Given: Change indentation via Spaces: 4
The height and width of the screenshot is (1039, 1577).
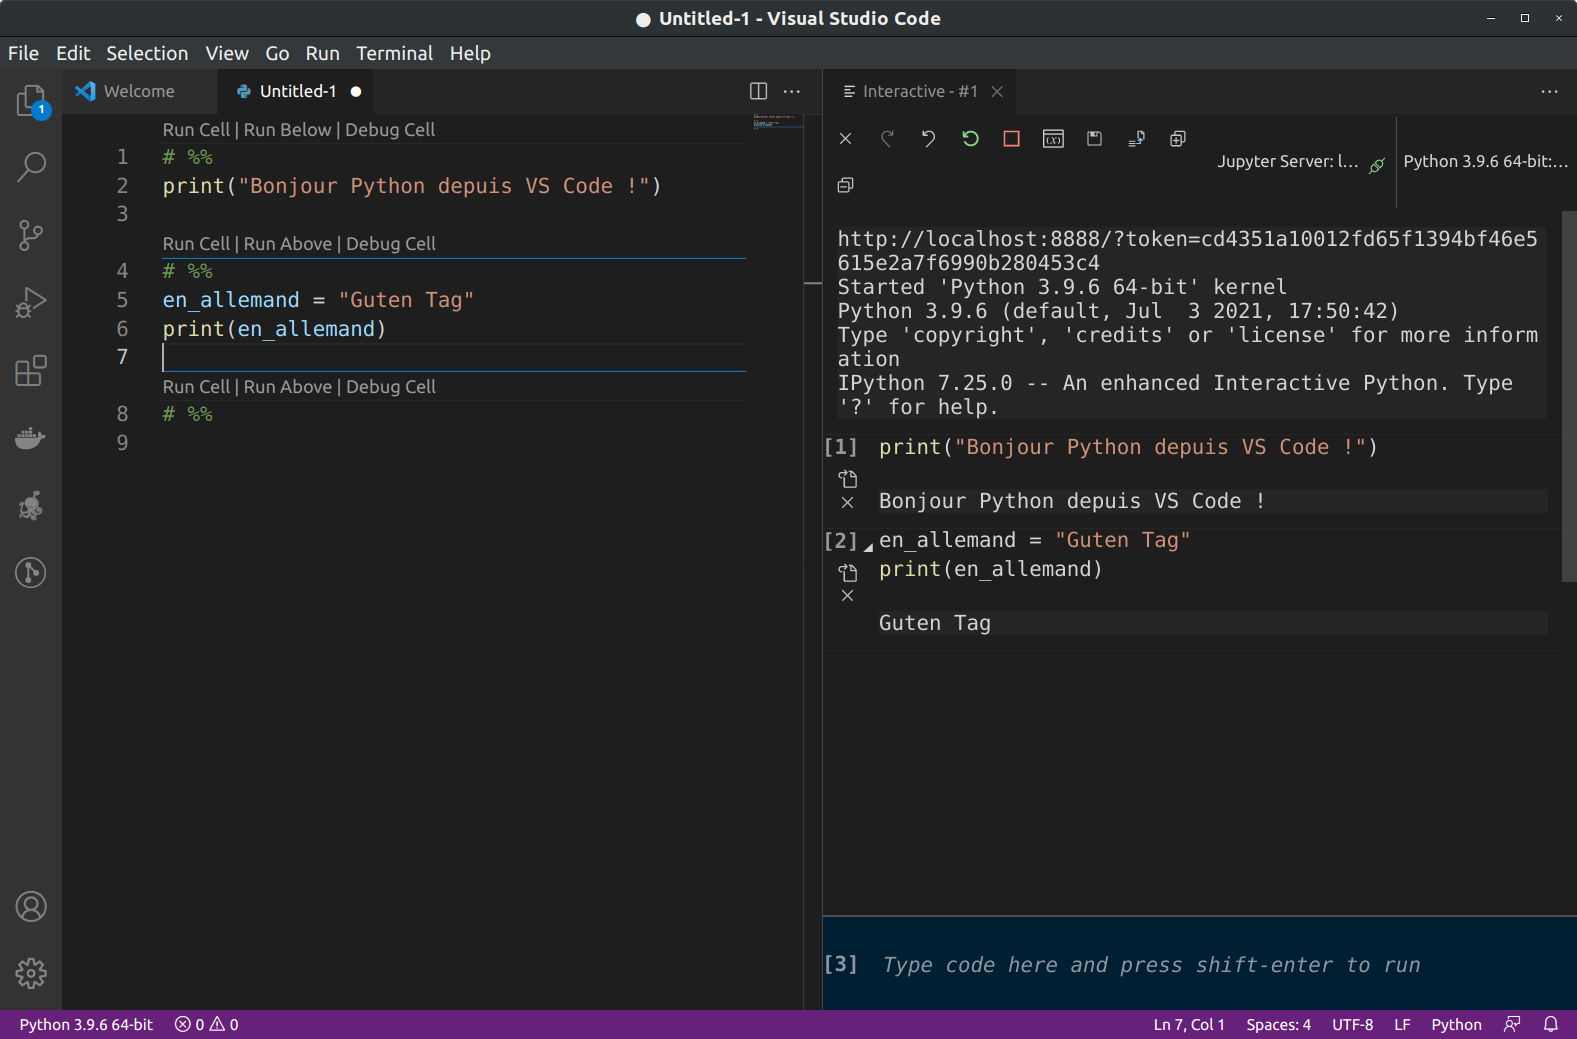Looking at the screenshot, I should pyautogui.click(x=1278, y=1024).
